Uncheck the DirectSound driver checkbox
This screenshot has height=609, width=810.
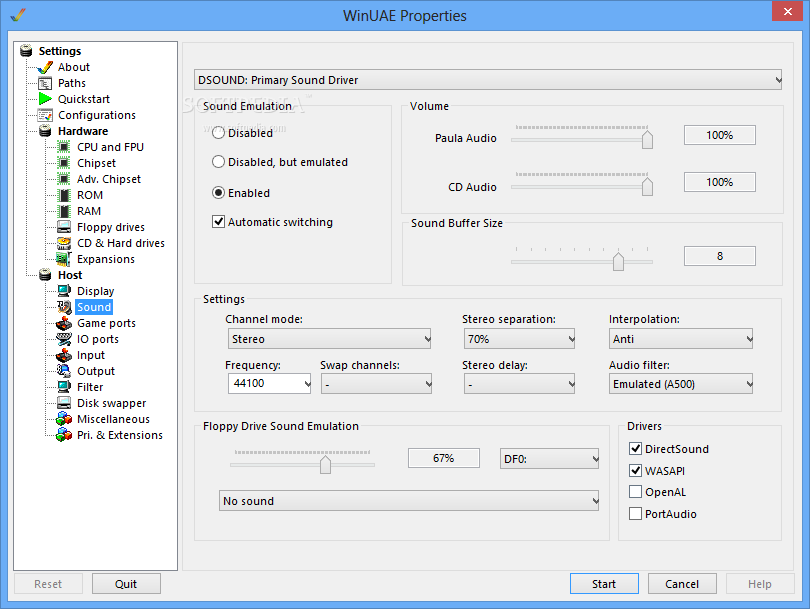click(x=635, y=448)
